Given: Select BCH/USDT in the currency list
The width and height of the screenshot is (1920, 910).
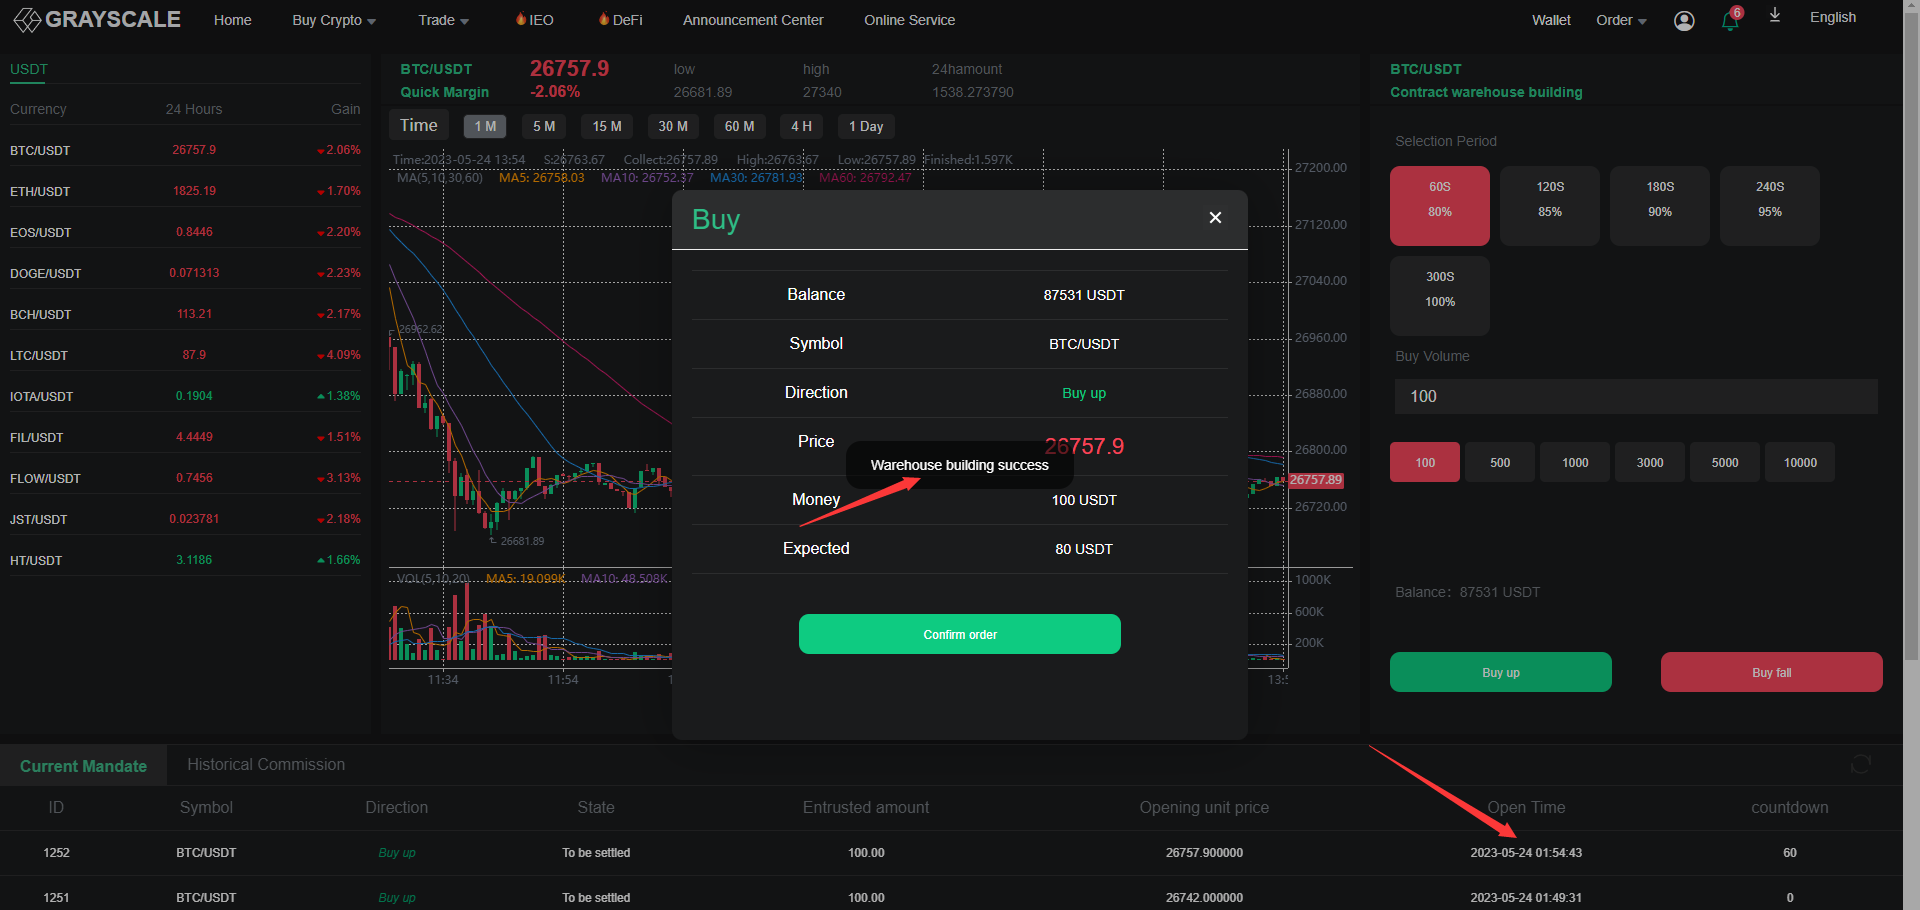Looking at the screenshot, I should point(185,314).
